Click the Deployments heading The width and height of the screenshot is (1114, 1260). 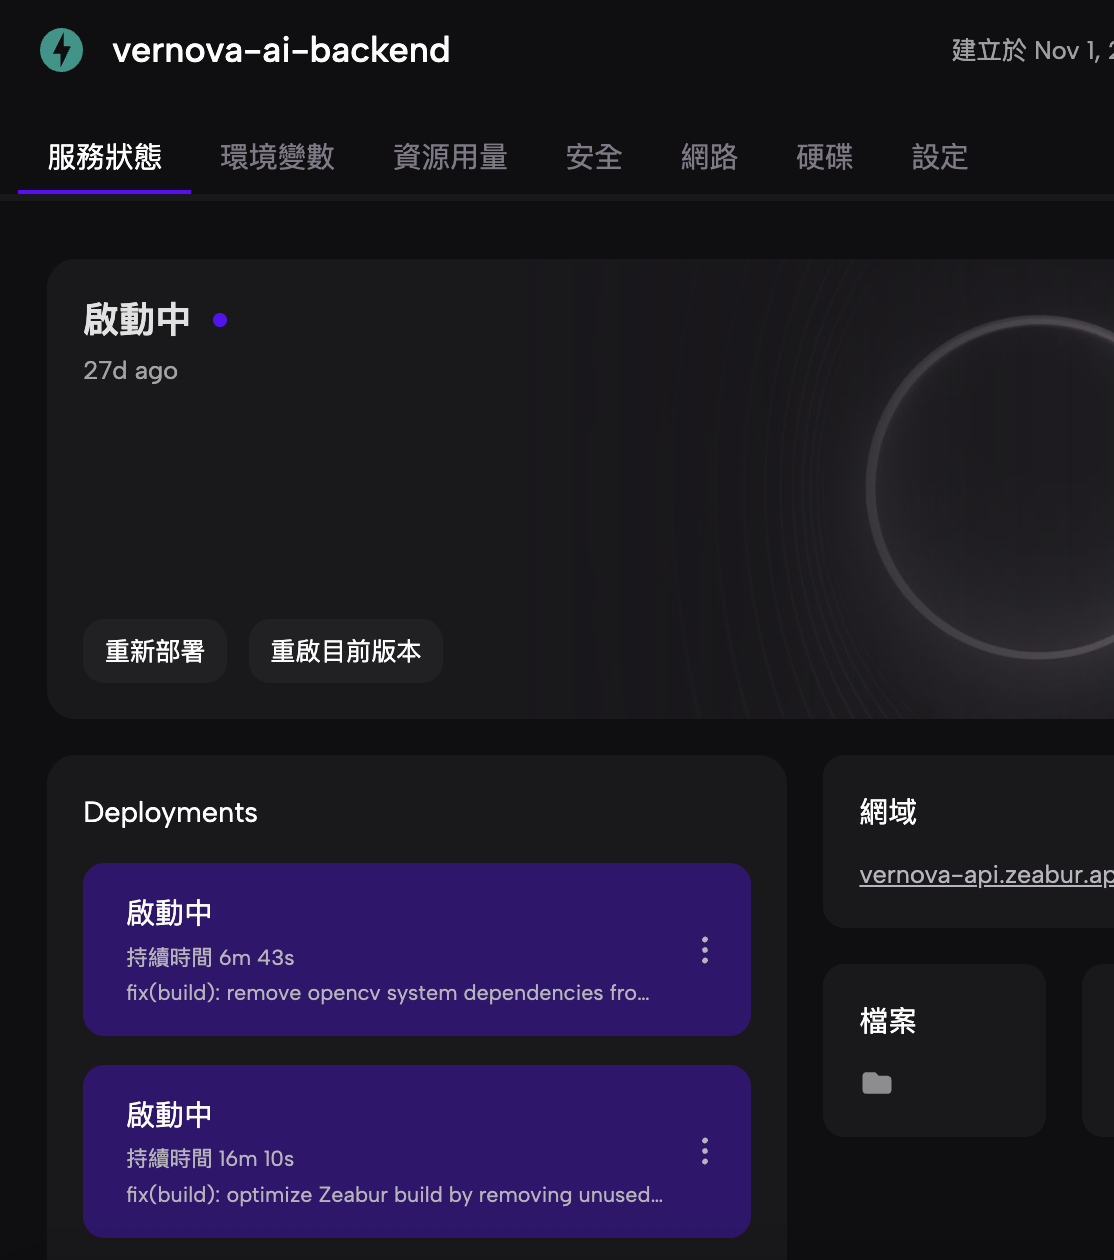171,812
